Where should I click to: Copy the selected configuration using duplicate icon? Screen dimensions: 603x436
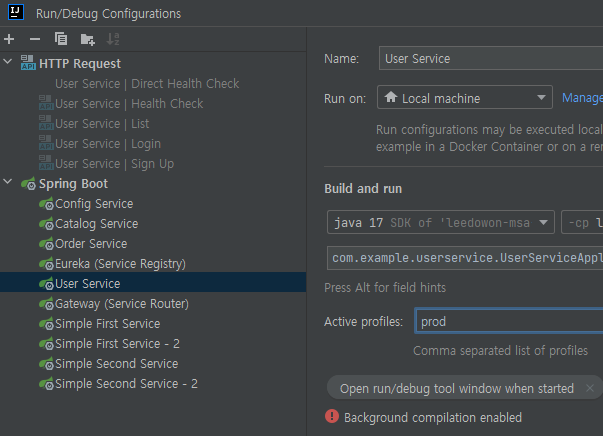[61, 39]
